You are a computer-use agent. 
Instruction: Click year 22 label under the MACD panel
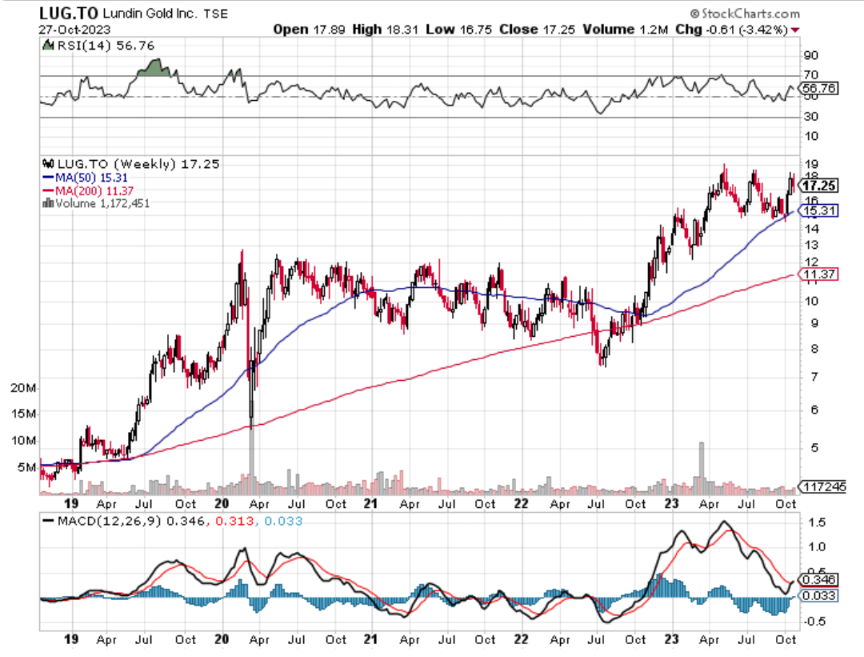tap(521, 639)
